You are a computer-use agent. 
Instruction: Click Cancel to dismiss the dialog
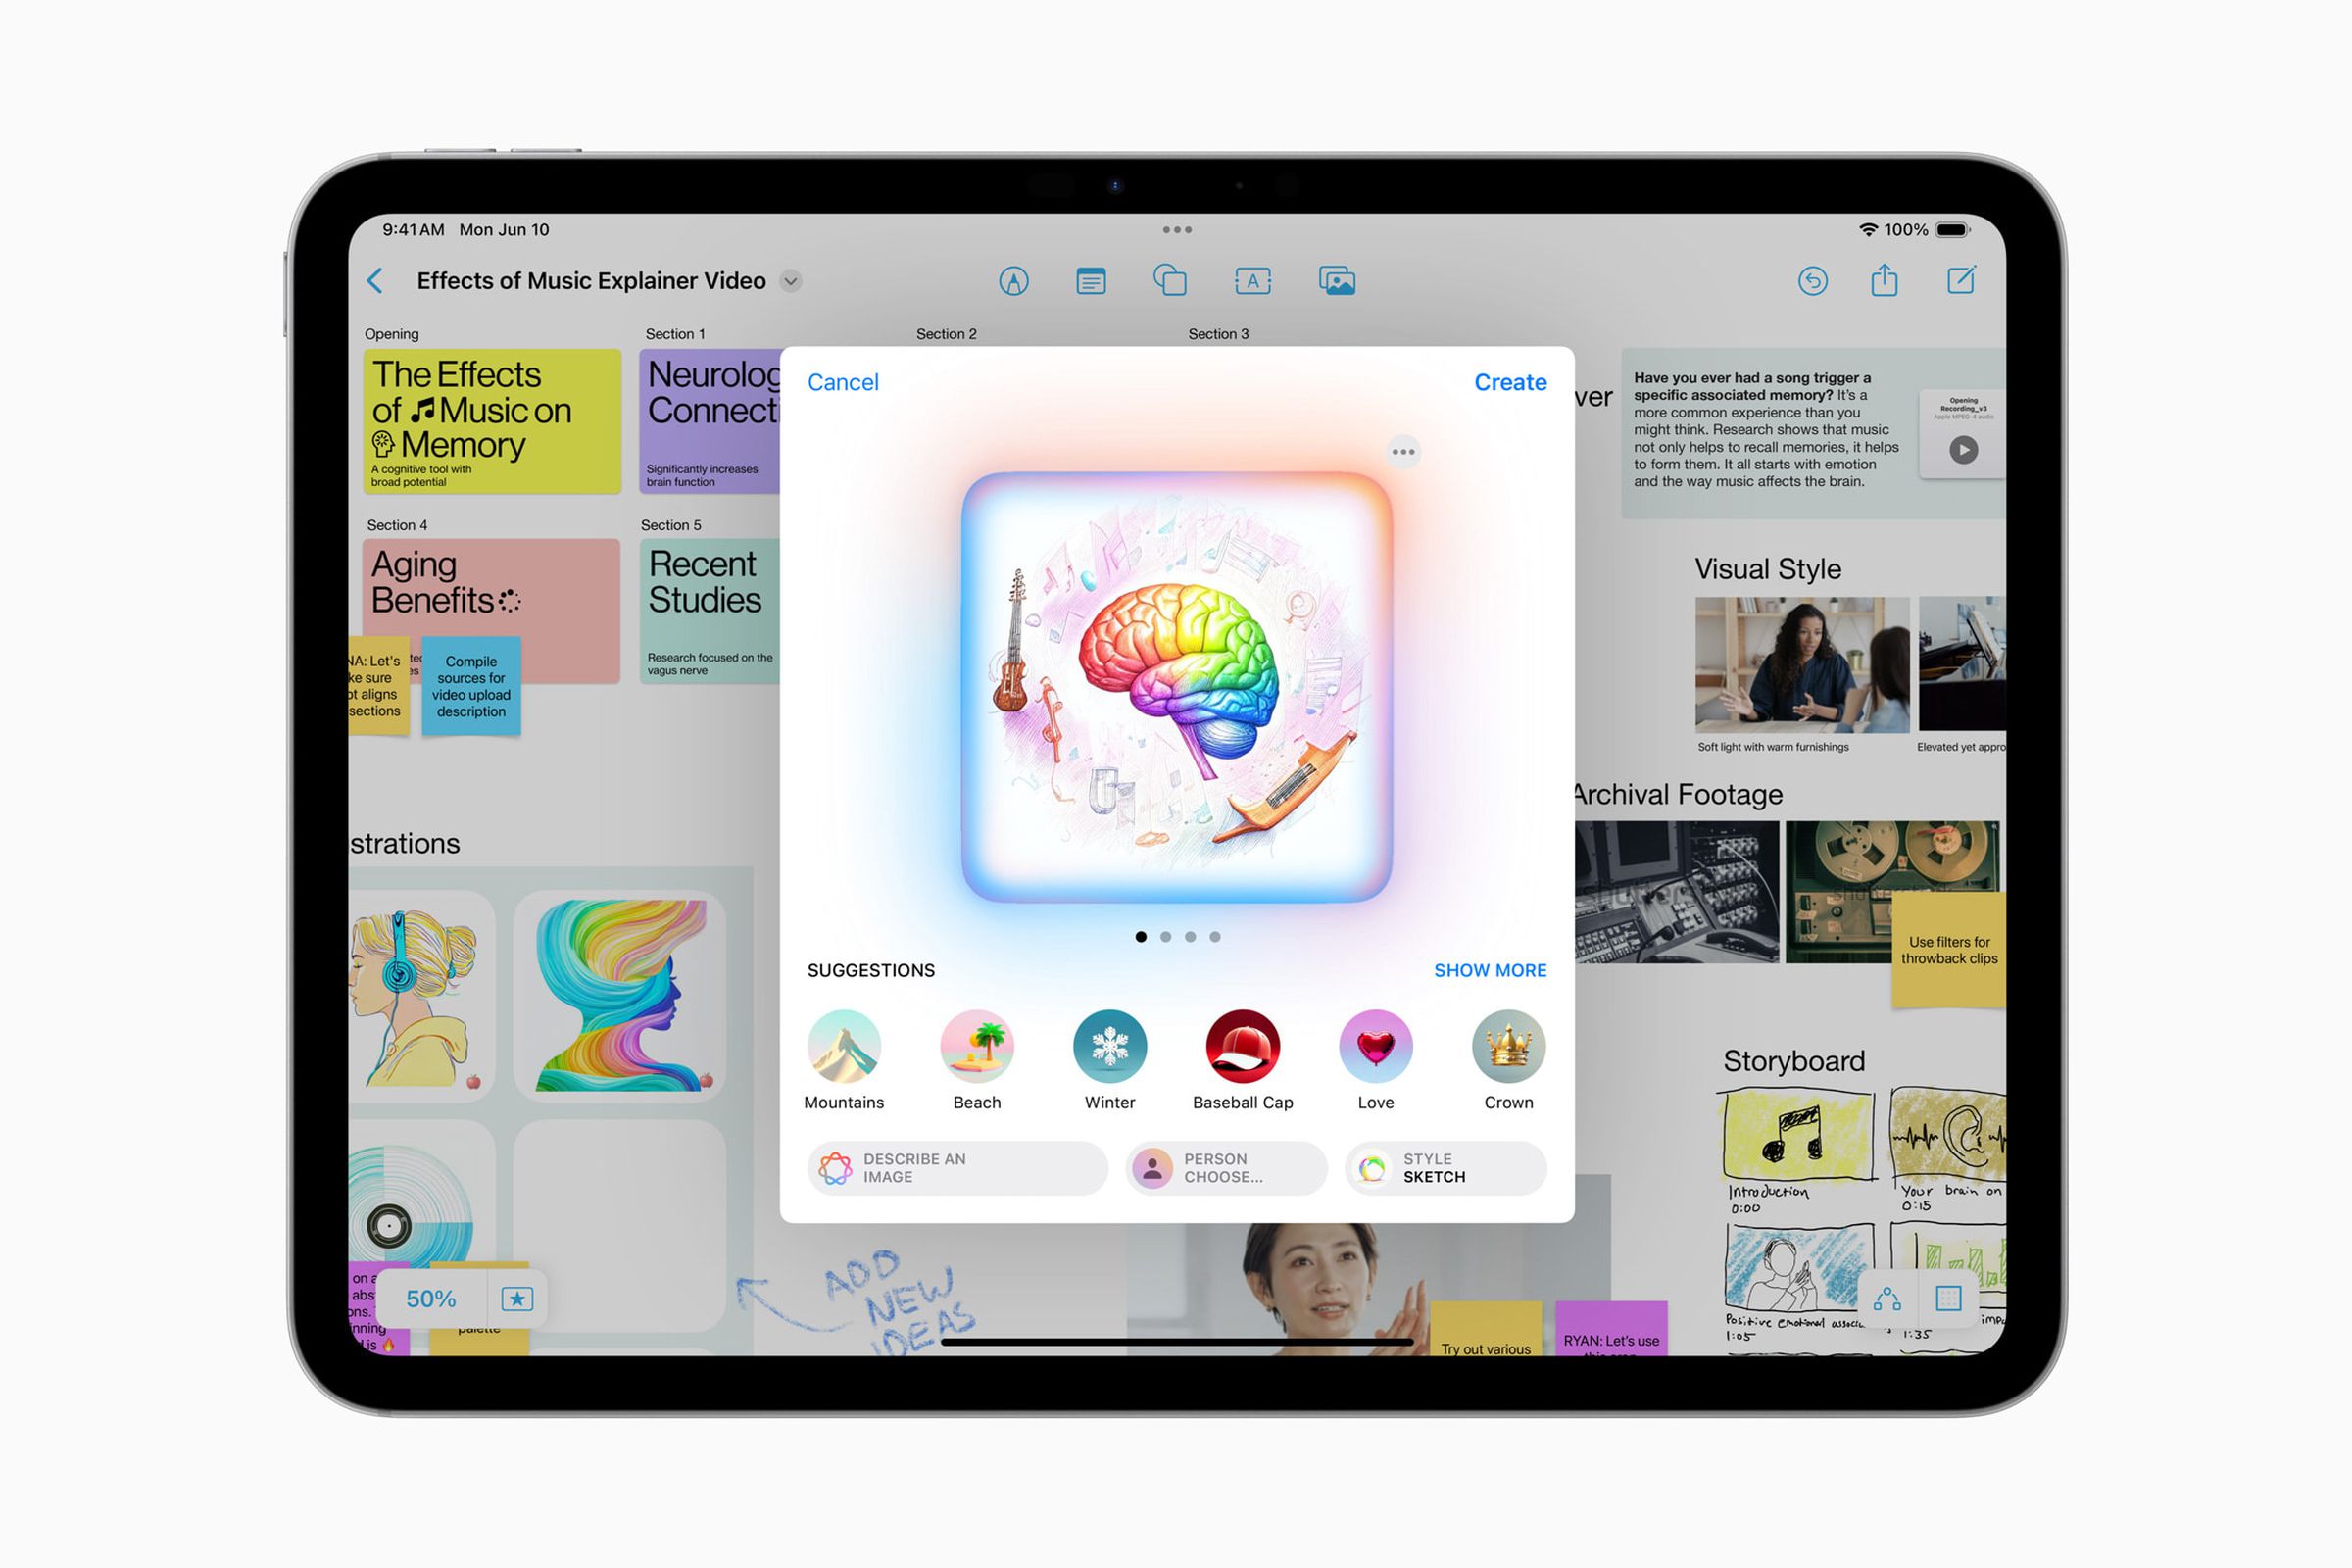click(840, 381)
